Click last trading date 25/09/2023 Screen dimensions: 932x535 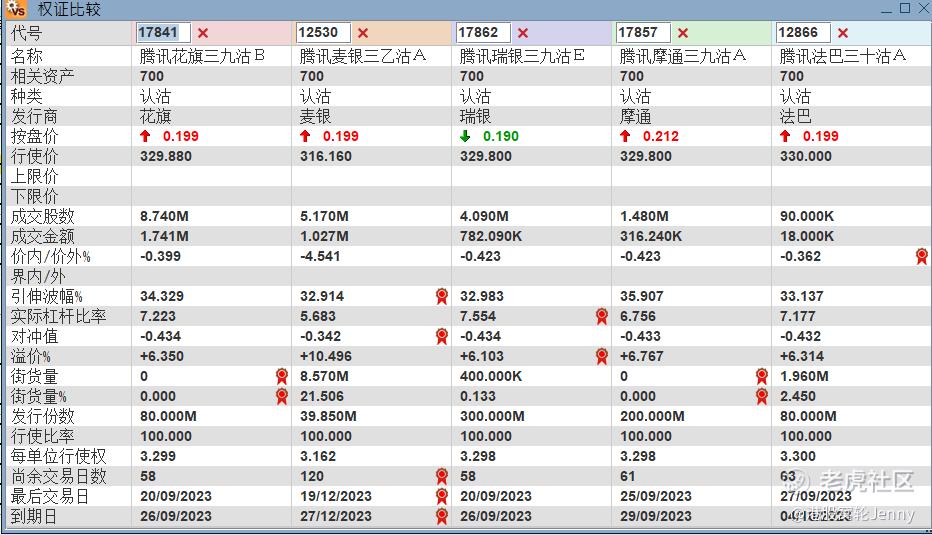(656, 496)
